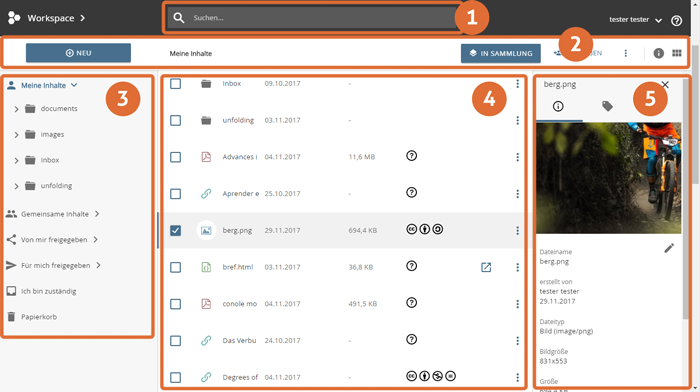Screen dimensions: 700x392
Task: Open external link icon for bref.html
Action: click(x=486, y=267)
